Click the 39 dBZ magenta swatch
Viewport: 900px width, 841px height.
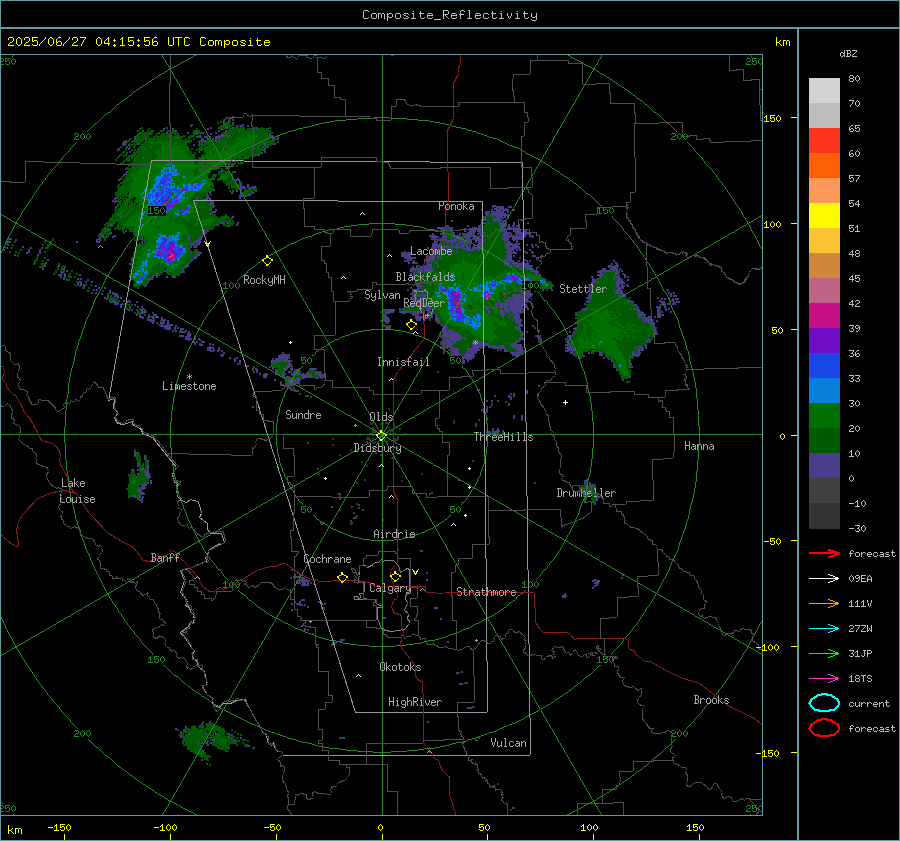pos(824,315)
